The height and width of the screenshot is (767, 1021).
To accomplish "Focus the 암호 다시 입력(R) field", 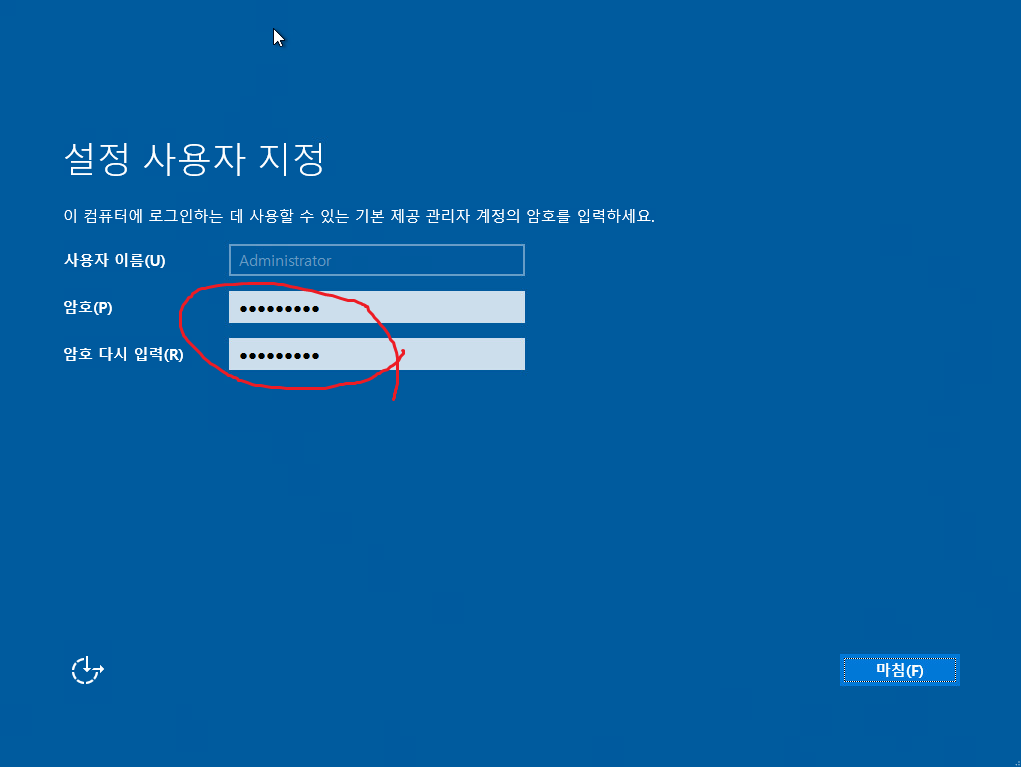I will (376, 354).
